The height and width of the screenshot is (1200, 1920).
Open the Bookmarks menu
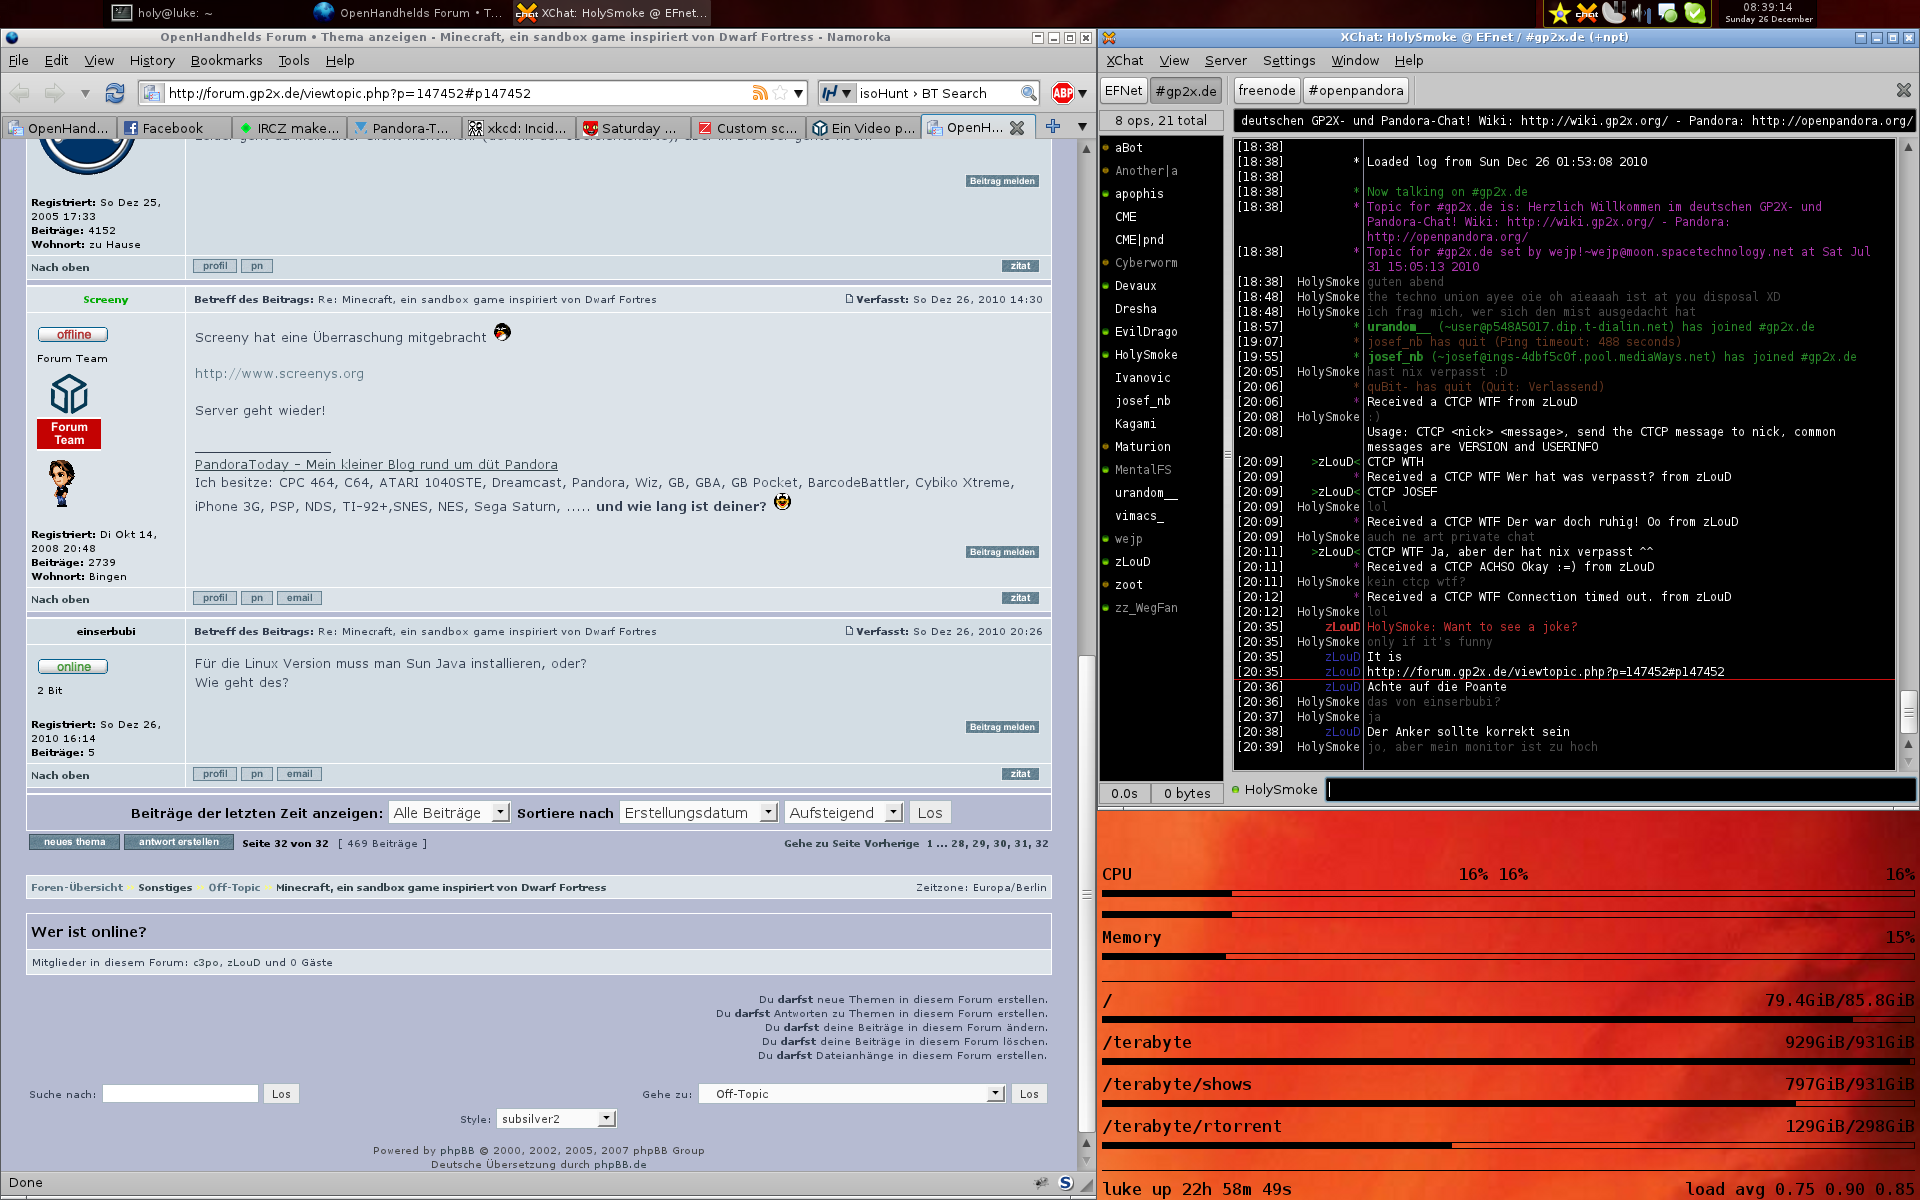(x=226, y=60)
